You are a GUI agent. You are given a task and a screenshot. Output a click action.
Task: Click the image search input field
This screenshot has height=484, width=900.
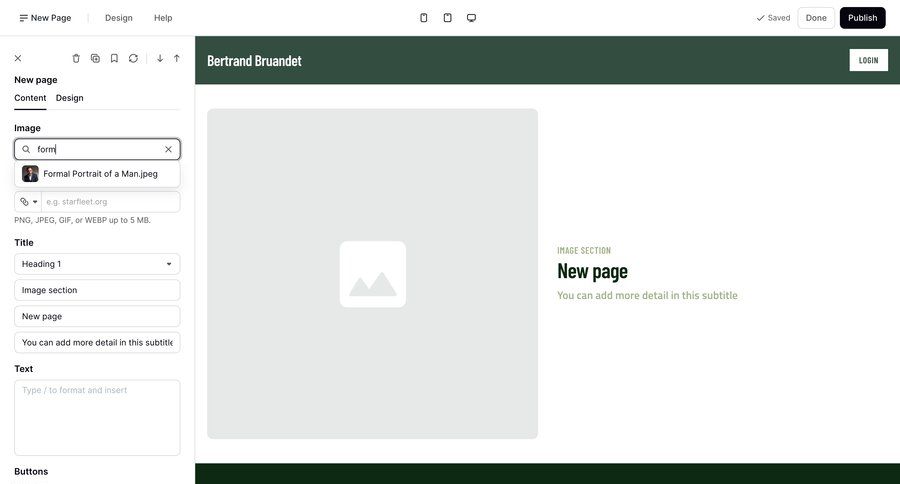(98, 149)
